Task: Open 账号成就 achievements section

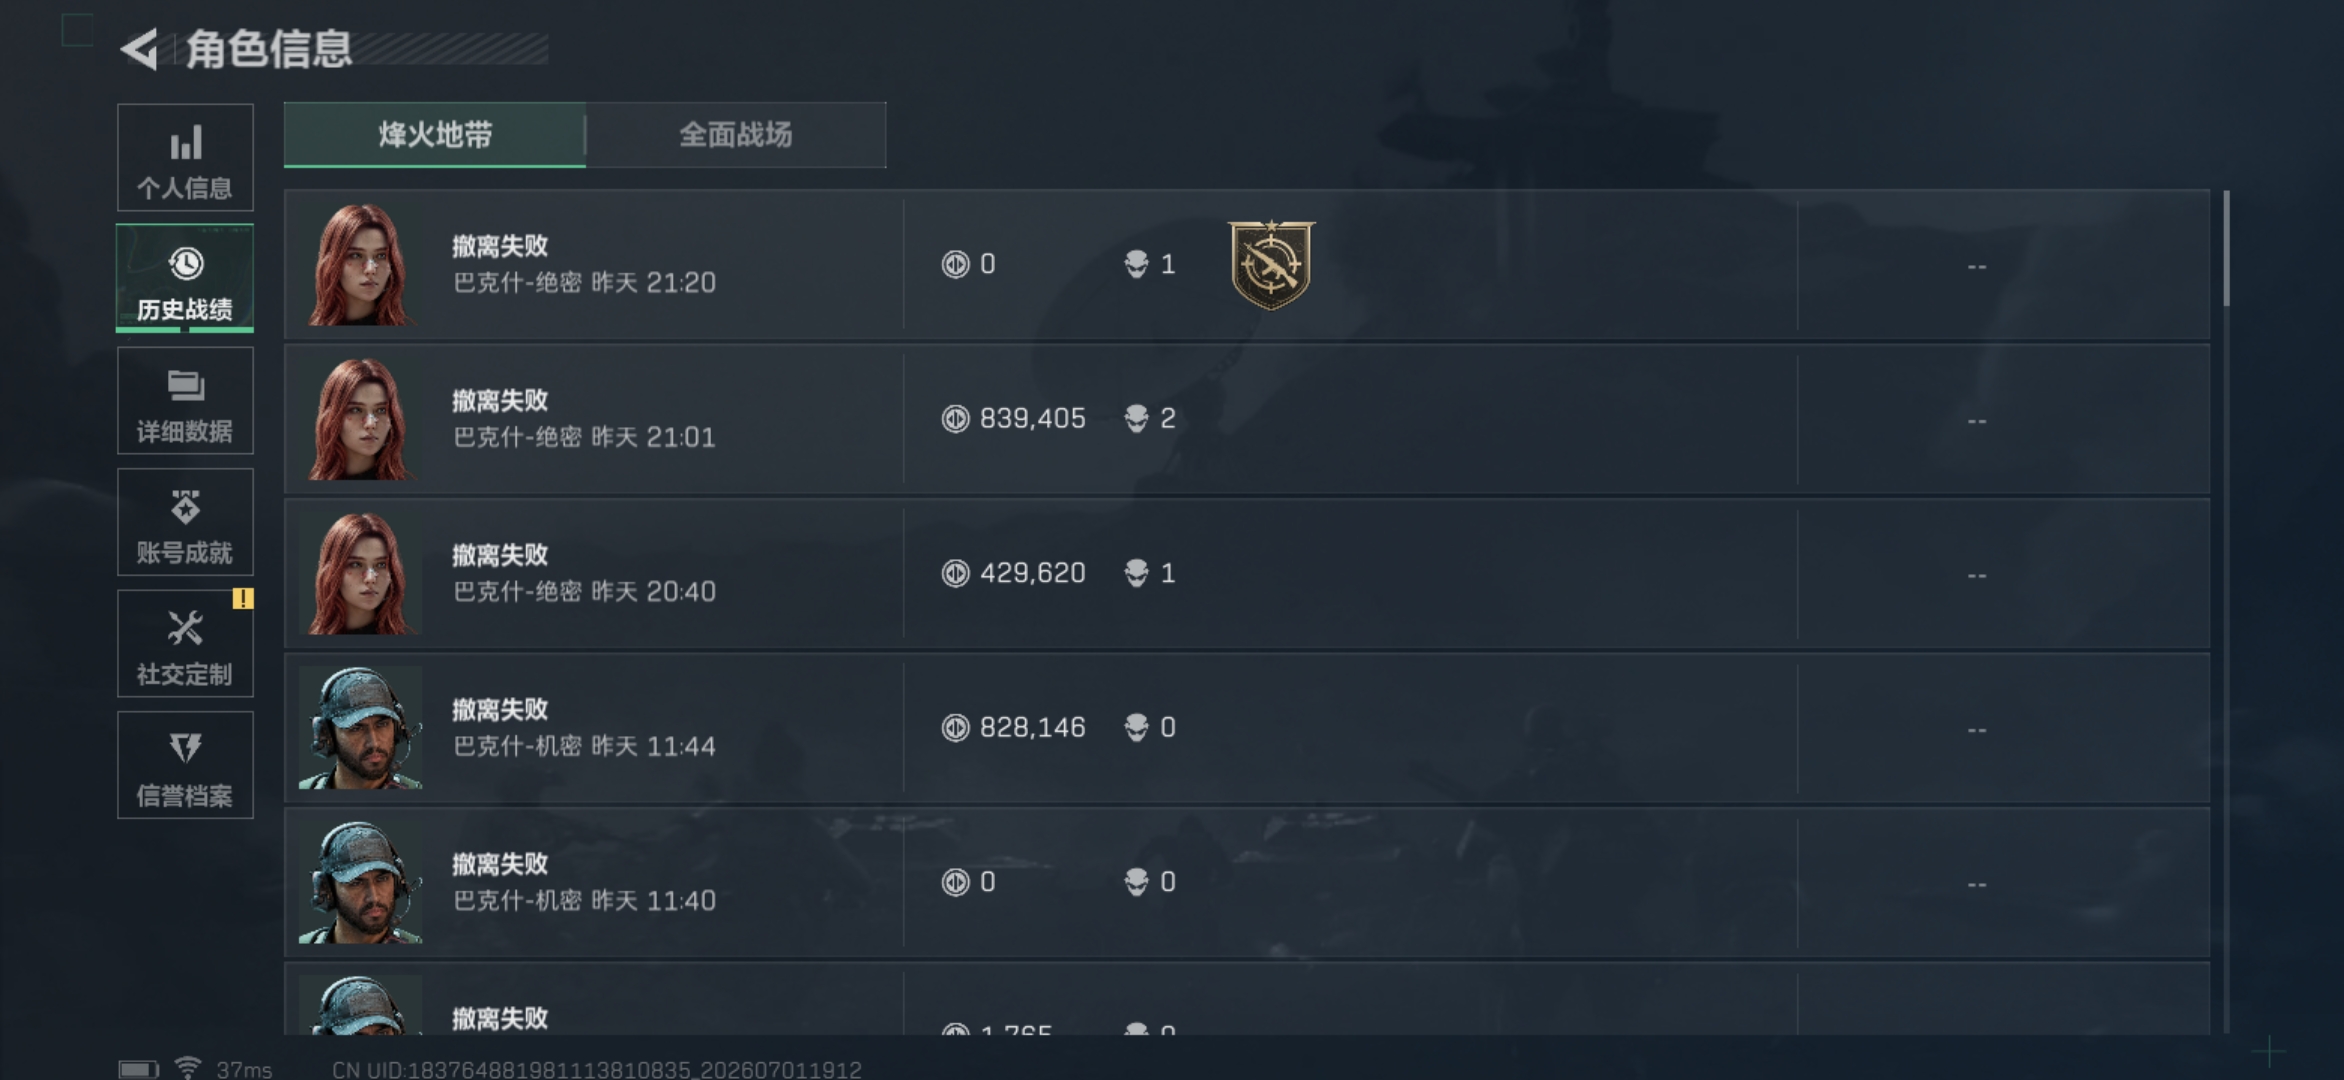Action: click(185, 522)
